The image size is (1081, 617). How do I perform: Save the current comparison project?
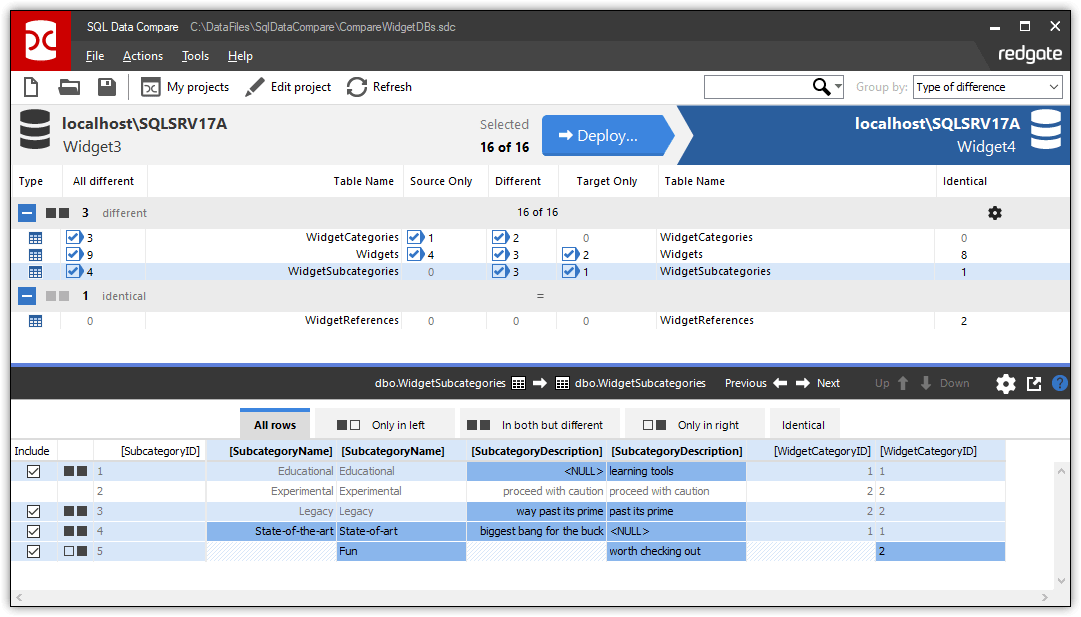tap(106, 87)
